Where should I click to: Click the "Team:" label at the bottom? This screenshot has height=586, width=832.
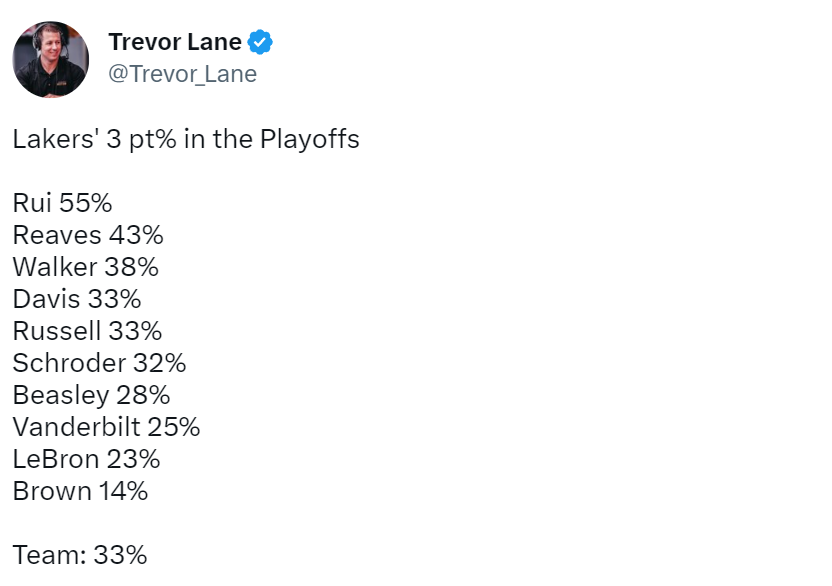(x=49, y=555)
